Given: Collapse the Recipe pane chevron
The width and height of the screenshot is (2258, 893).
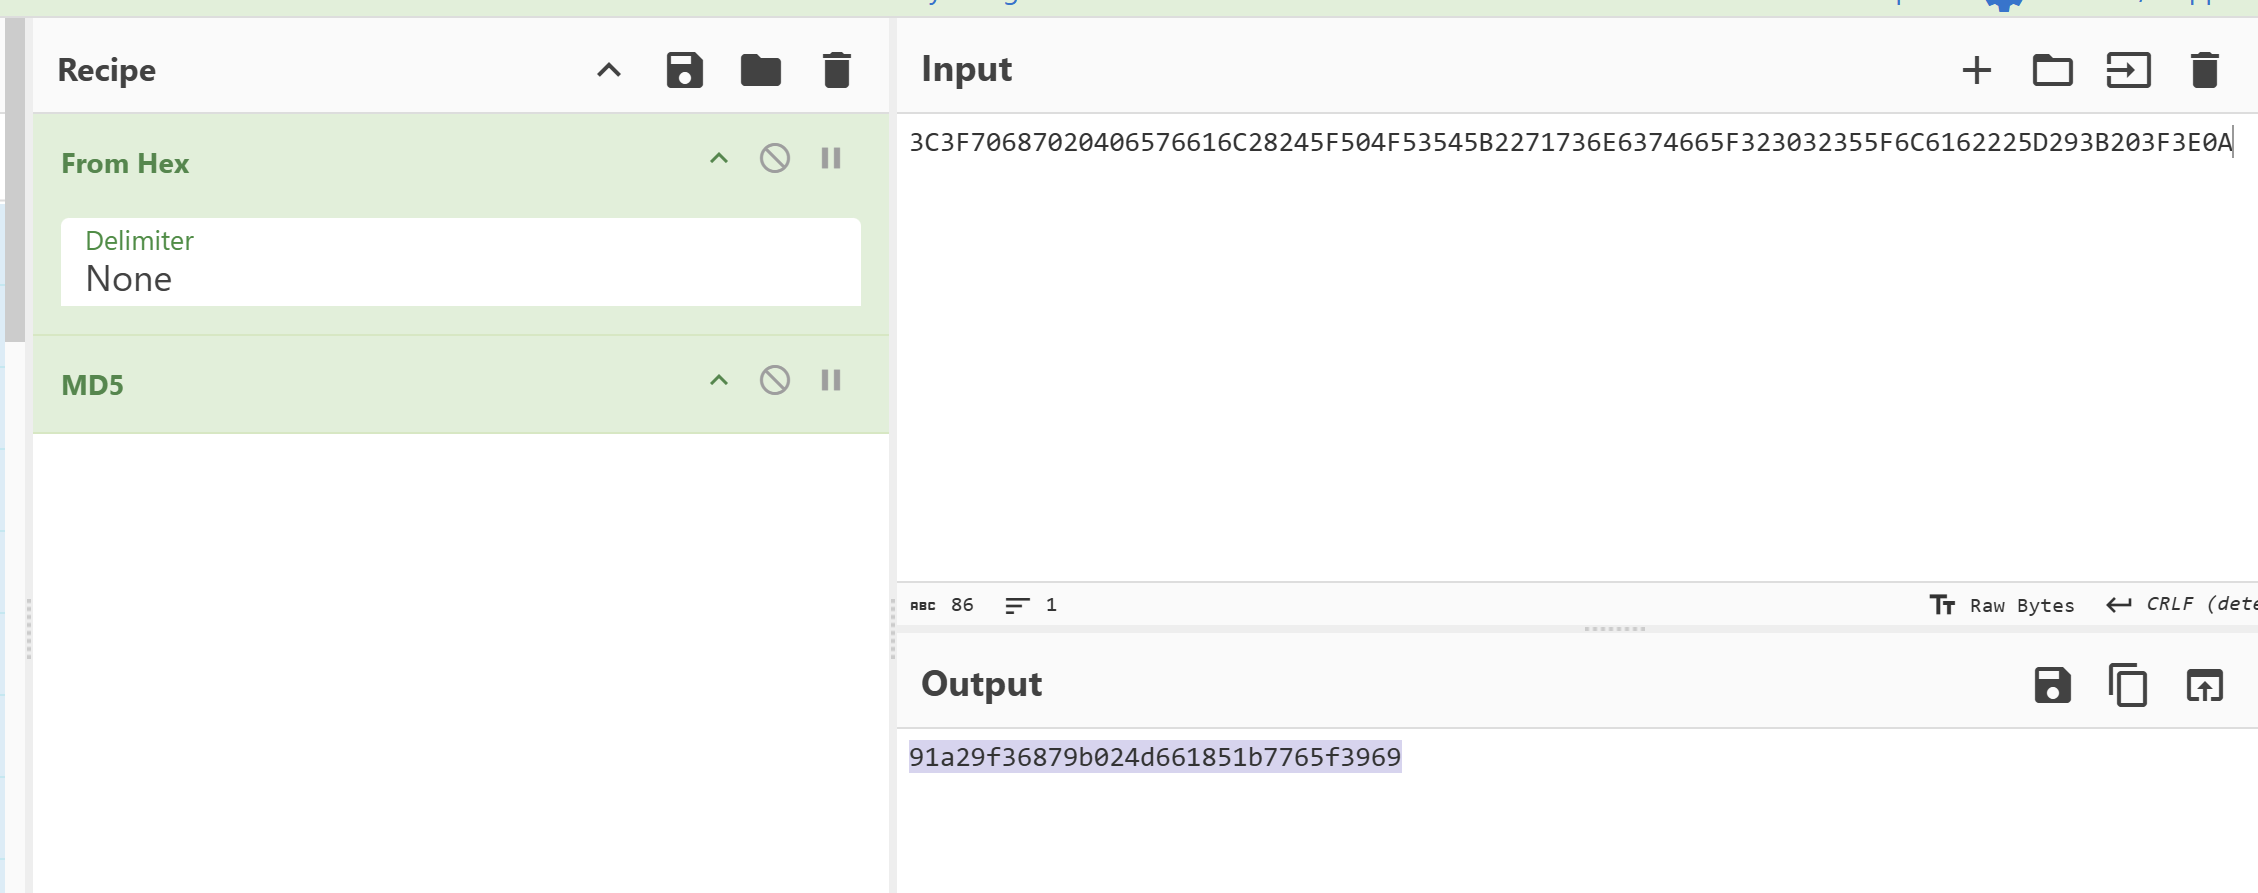Looking at the screenshot, I should click(x=608, y=71).
